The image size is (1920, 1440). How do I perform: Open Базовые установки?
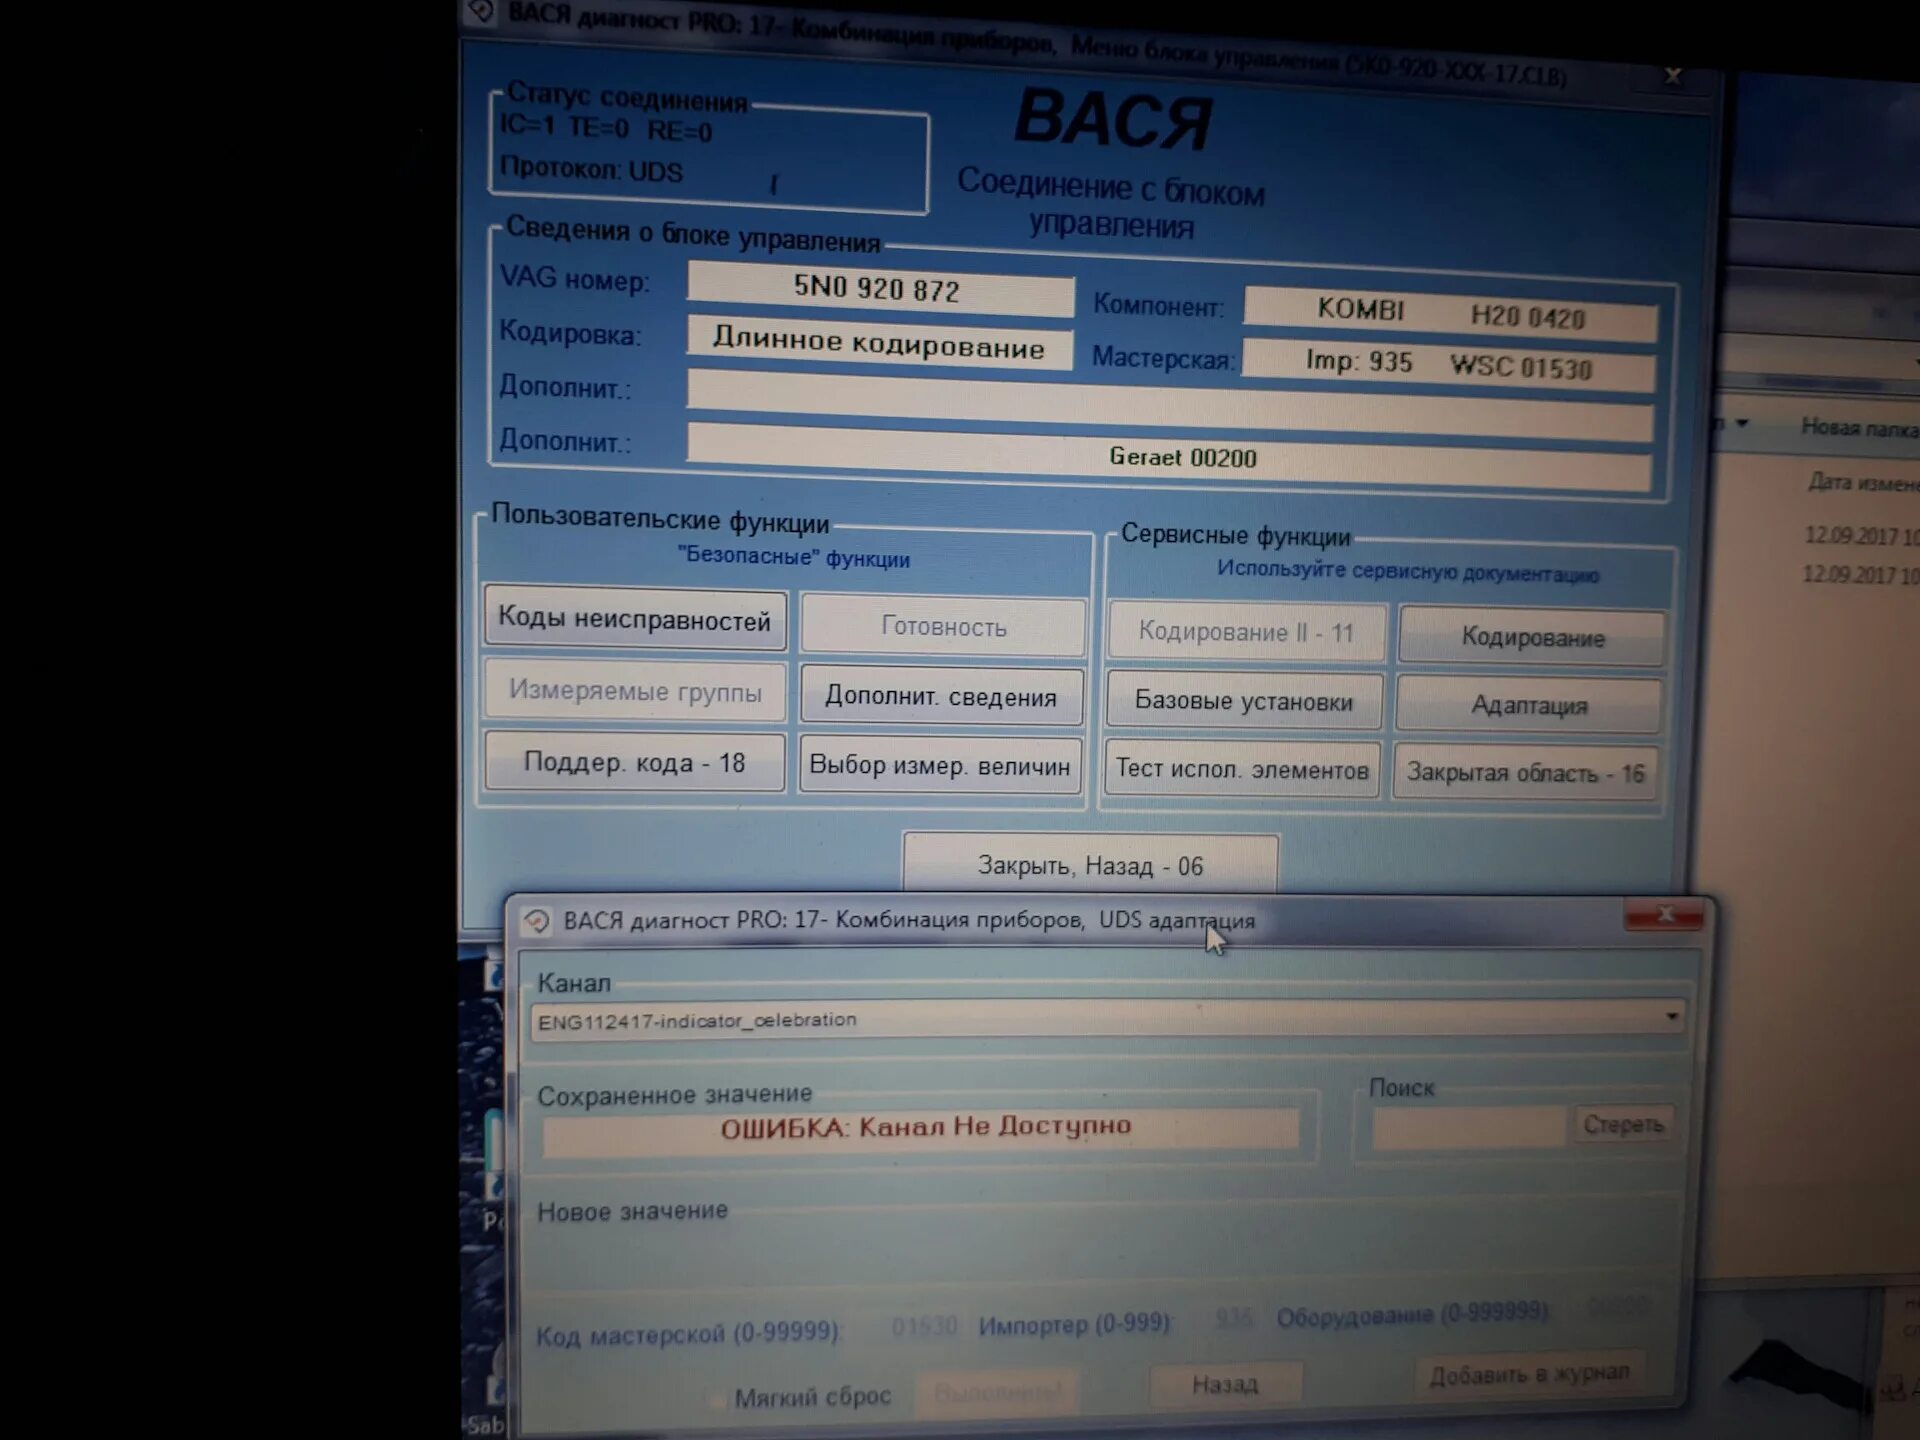pyautogui.click(x=1244, y=701)
